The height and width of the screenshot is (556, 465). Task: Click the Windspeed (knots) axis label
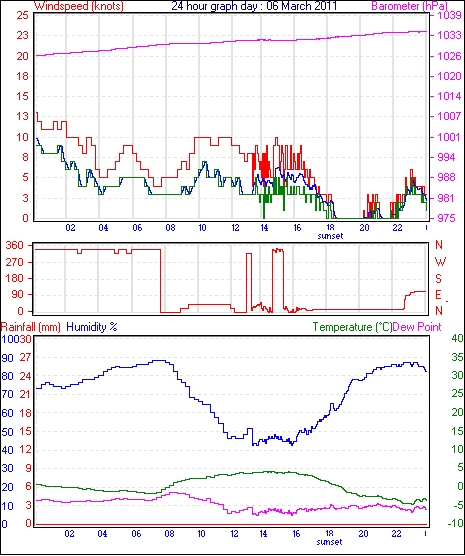click(79, 6)
